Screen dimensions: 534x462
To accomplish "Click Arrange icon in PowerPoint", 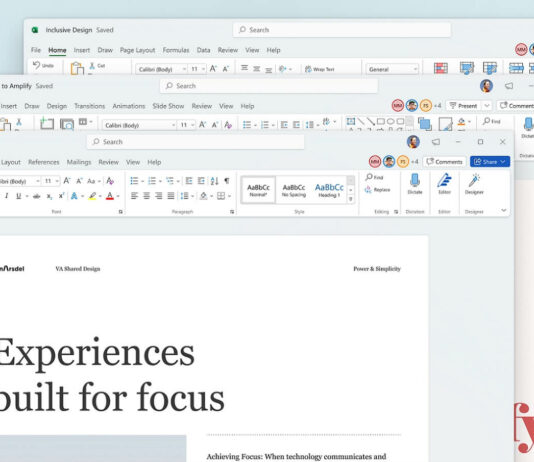I will (x=425, y=124).
